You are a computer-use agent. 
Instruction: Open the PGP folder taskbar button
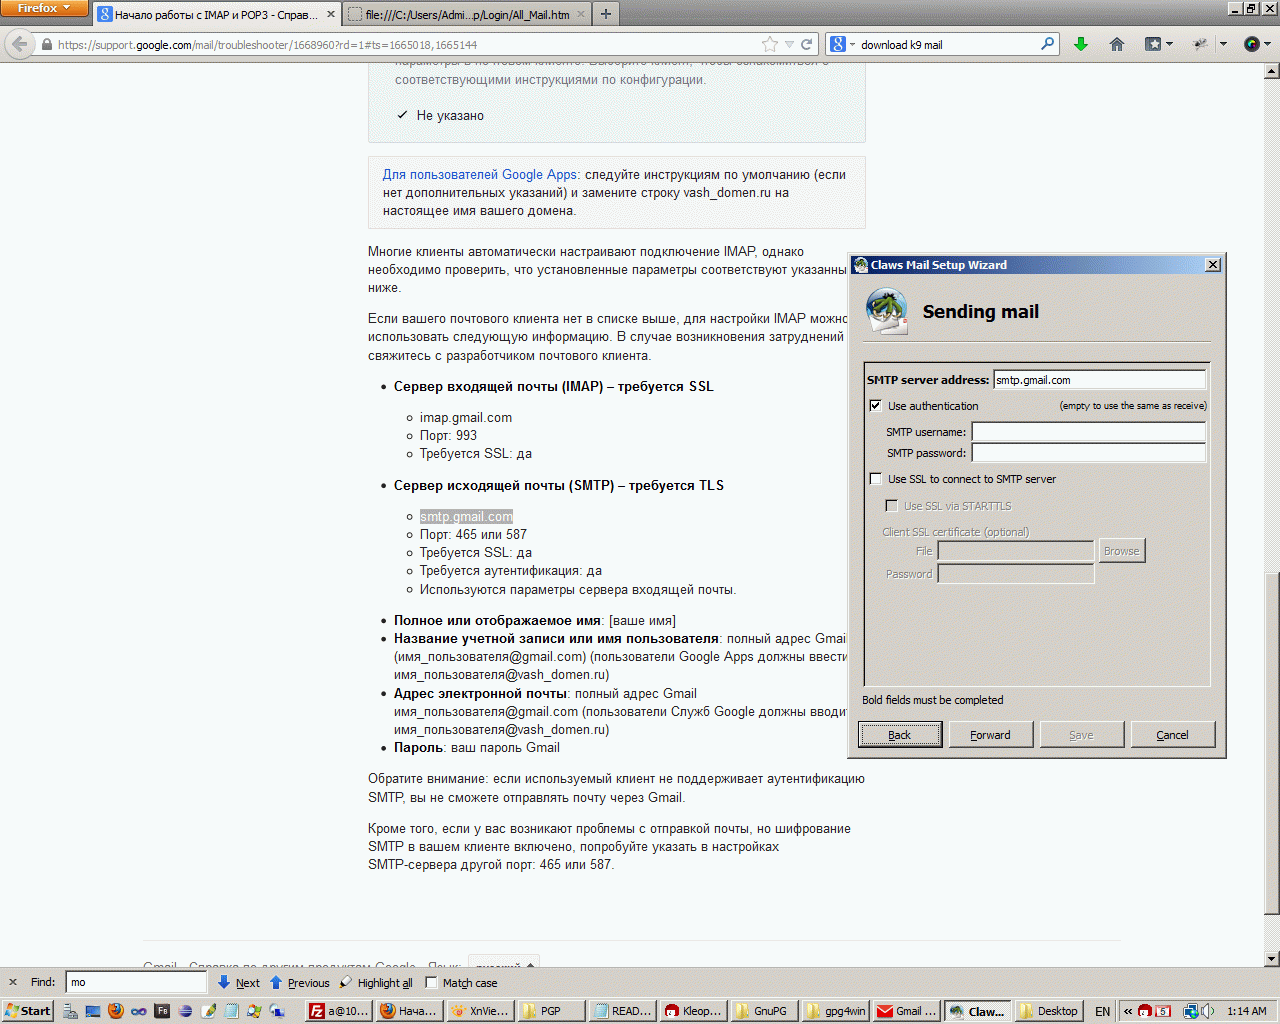coord(550,1011)
